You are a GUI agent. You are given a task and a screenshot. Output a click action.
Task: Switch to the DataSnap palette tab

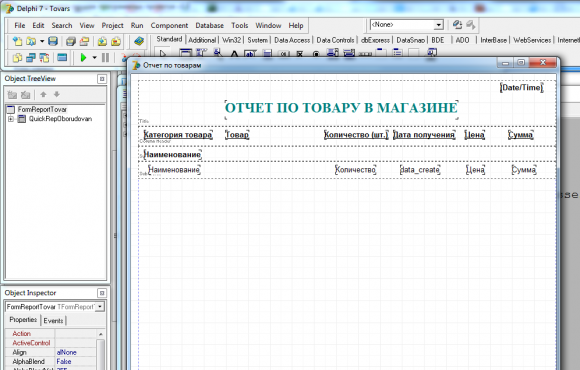point(411,40)
